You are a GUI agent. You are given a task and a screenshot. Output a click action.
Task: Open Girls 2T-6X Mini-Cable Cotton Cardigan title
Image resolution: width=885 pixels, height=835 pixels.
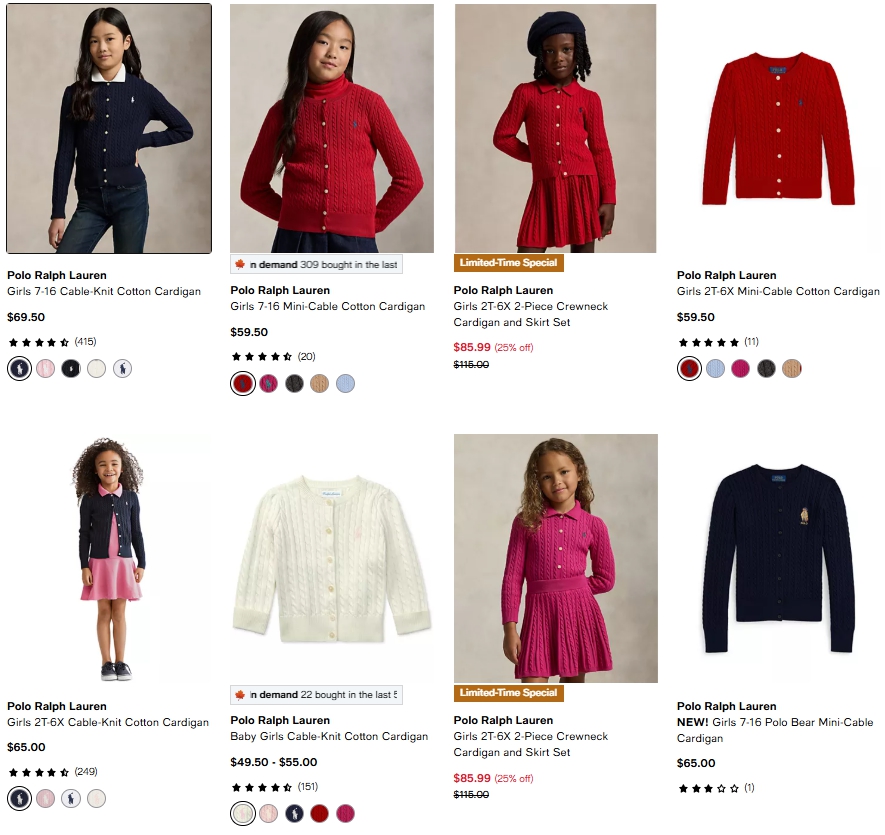tap(778, 291)
